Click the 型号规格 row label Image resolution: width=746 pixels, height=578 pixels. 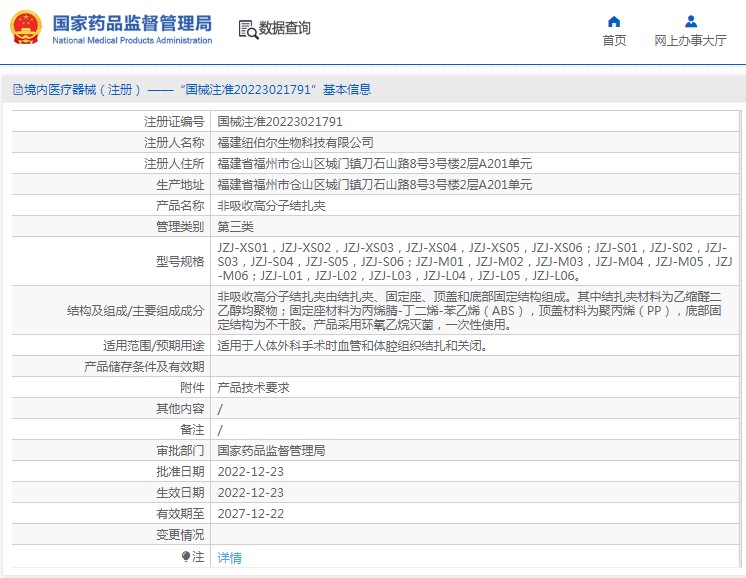click(x=180, y=262)
